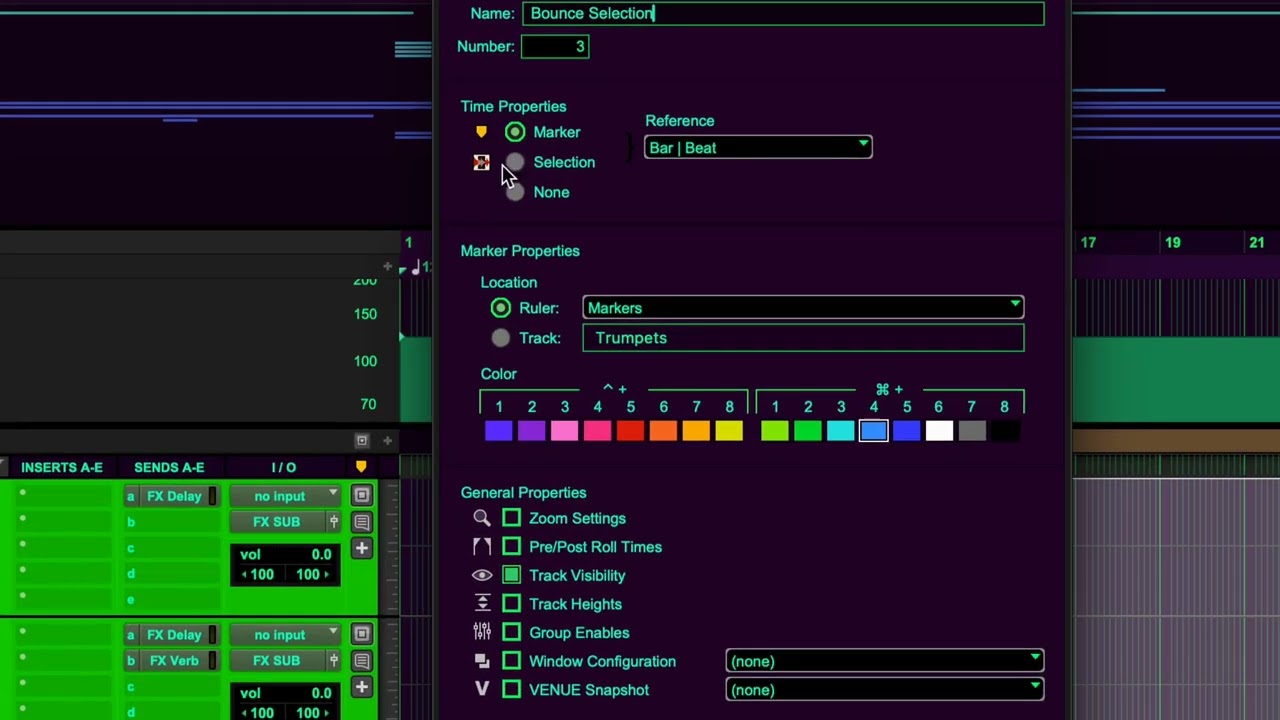Image resolution: width=1280 pixels, height=720 pixels.
Task: Click the empty send slot b
Action: tap(174, 522)
